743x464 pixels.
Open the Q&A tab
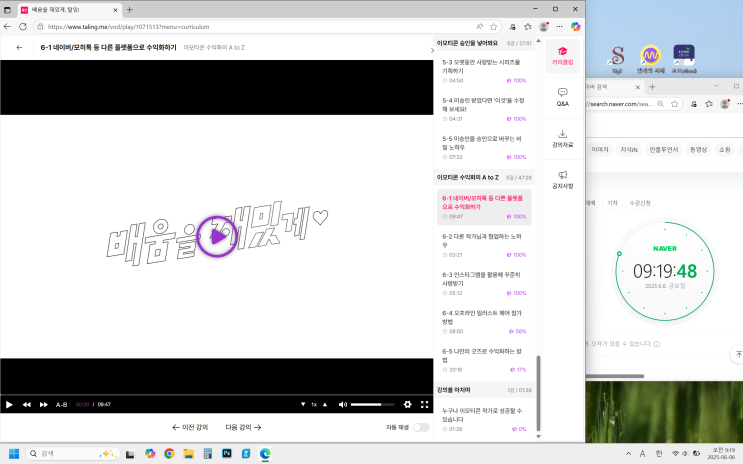tap(562, 97)
